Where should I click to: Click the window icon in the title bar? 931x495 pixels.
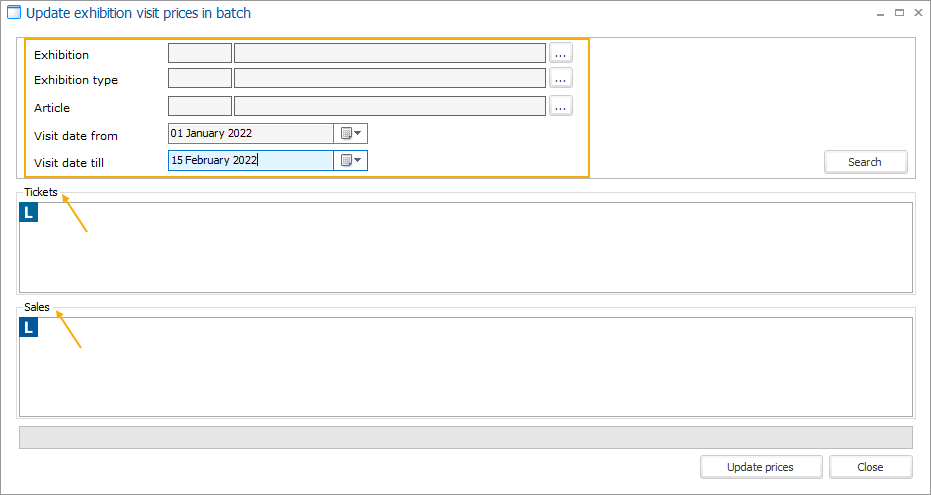[x=14, y=14]
